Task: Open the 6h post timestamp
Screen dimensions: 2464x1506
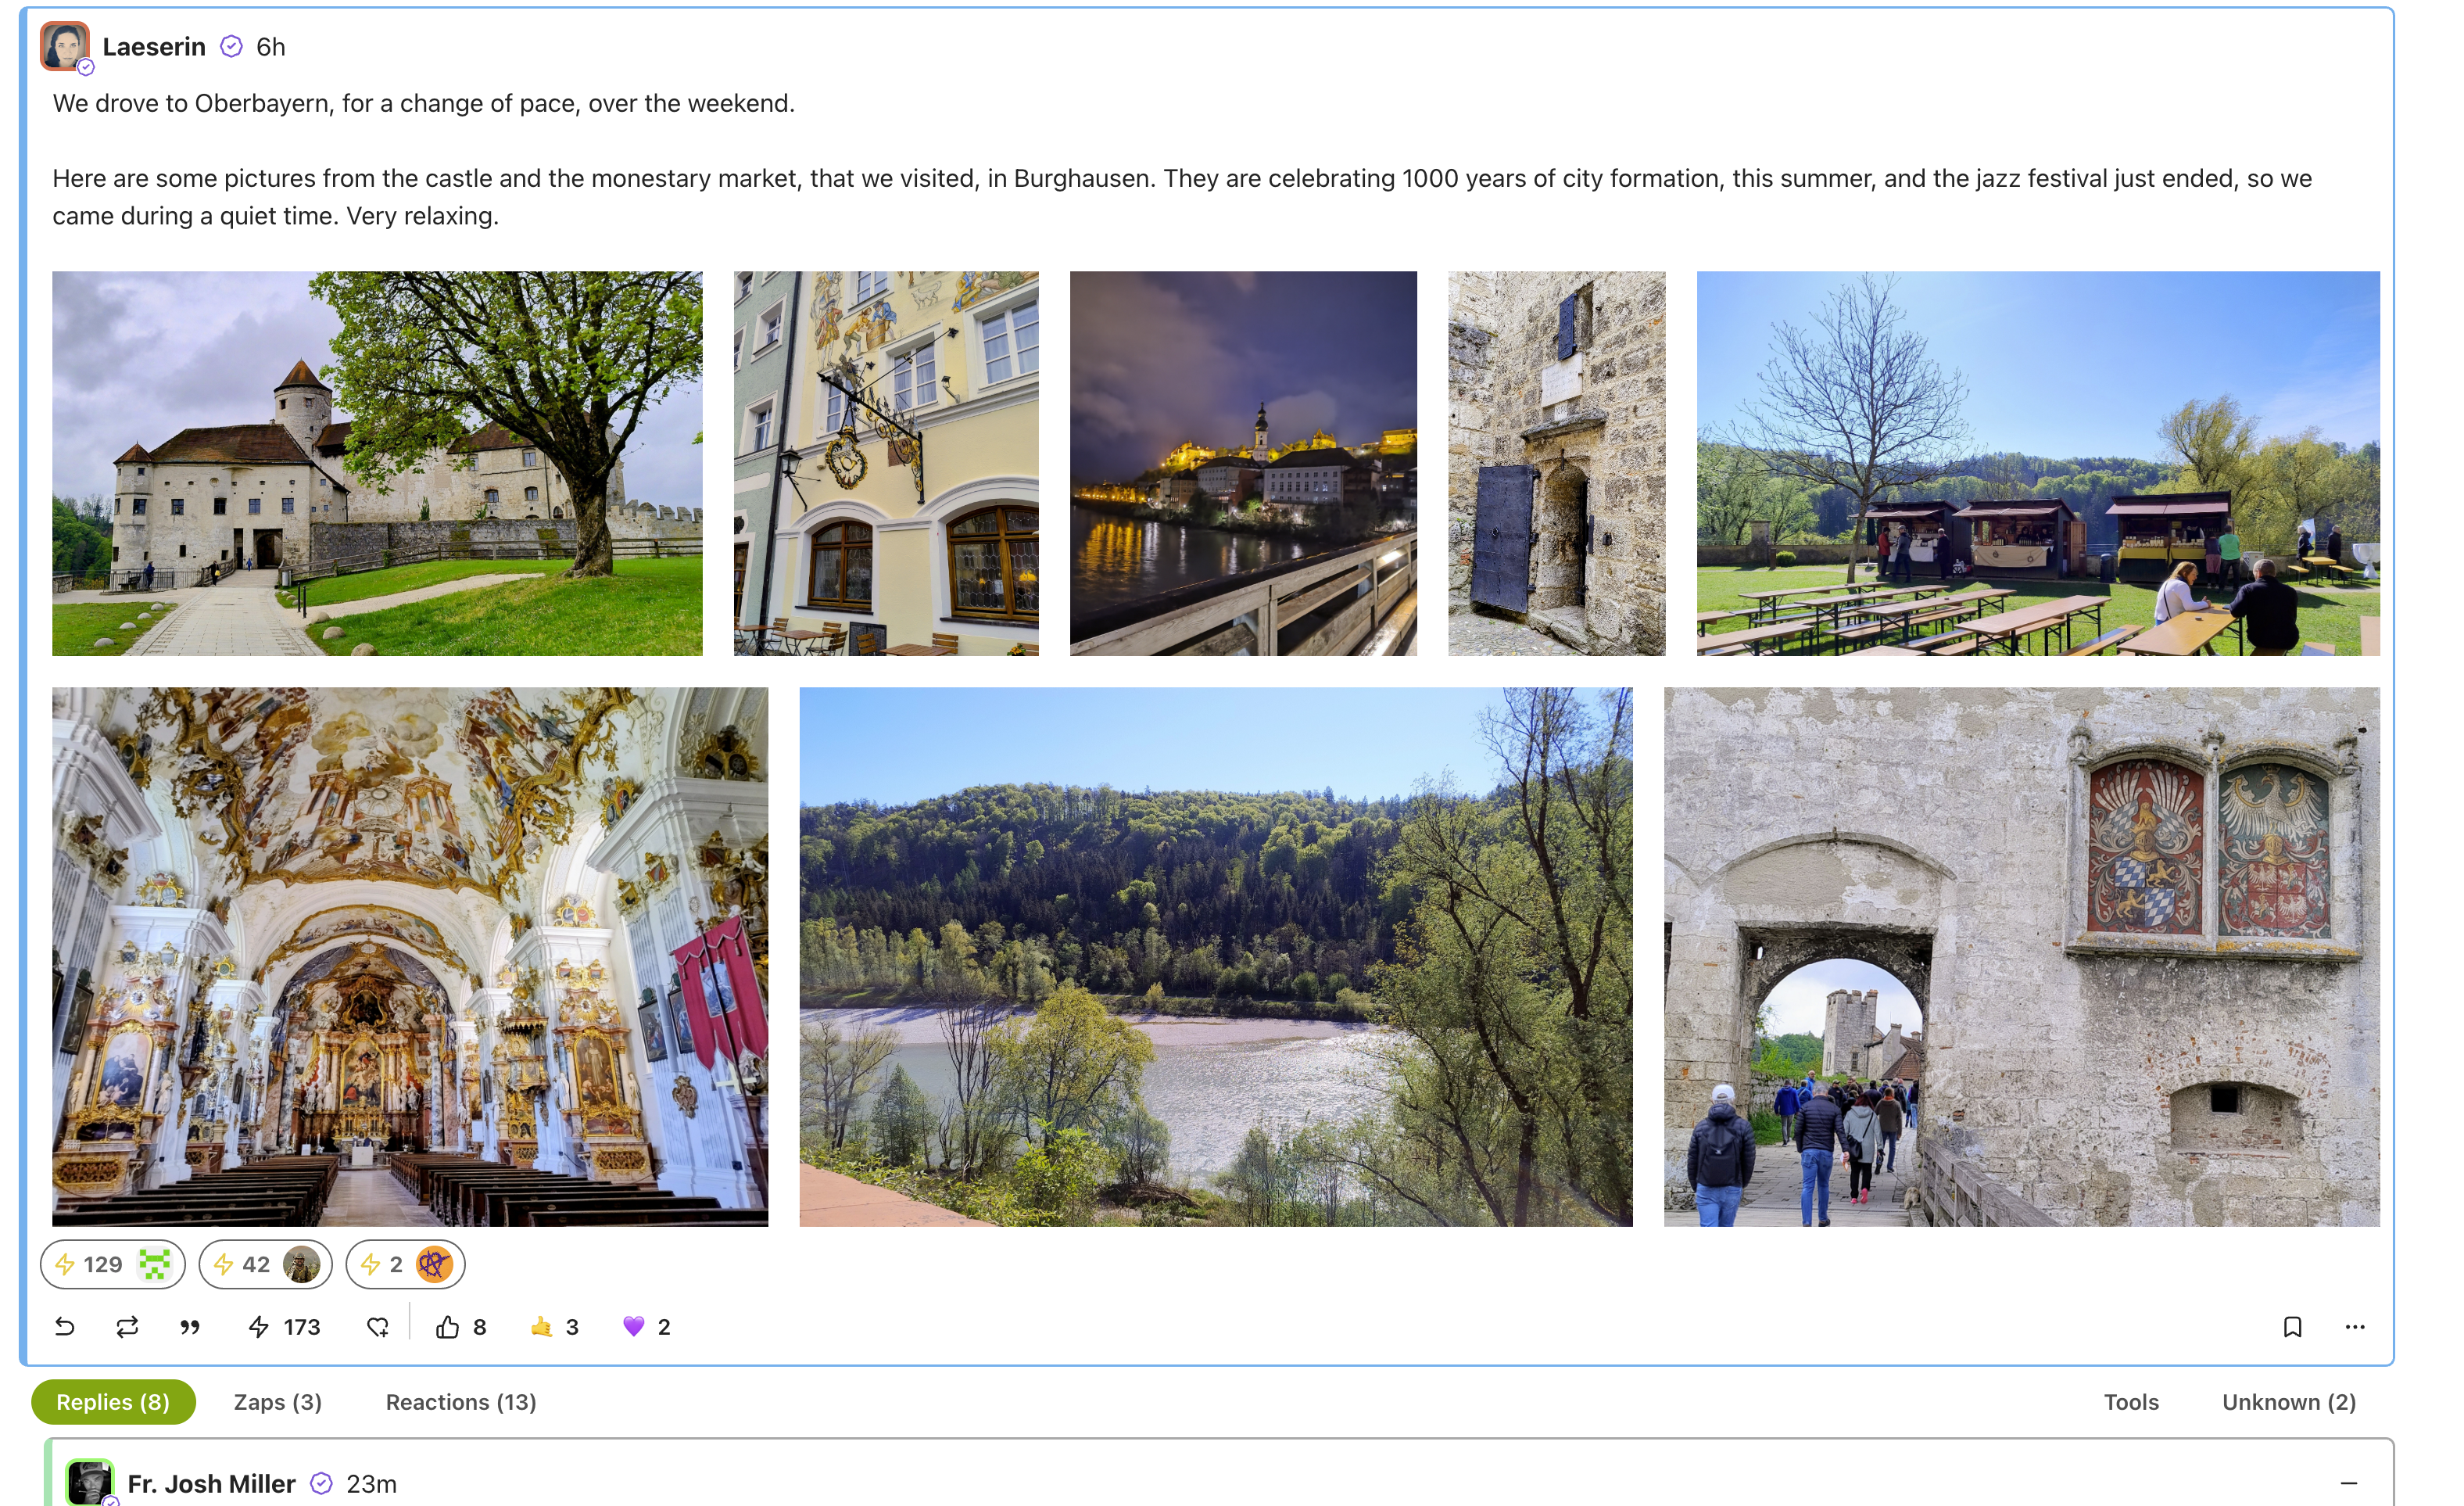Action: pyautogui.click(x=271, y=47)
